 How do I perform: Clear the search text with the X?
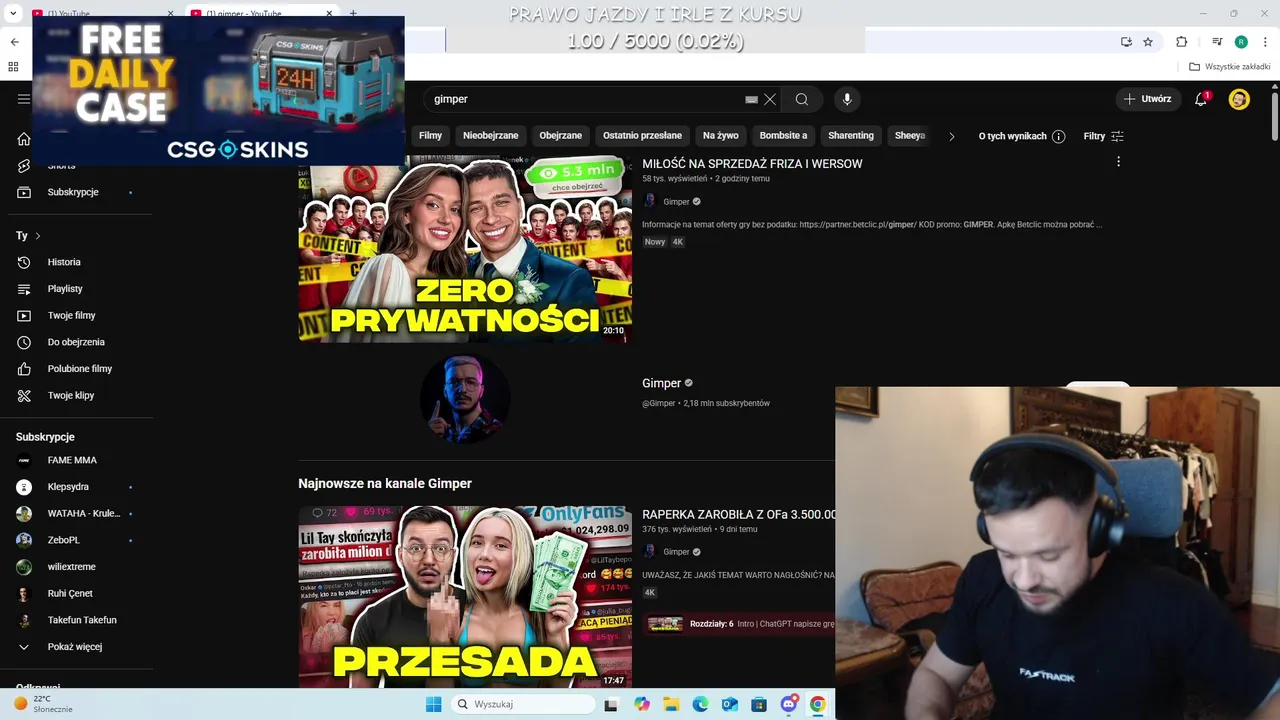770,99
